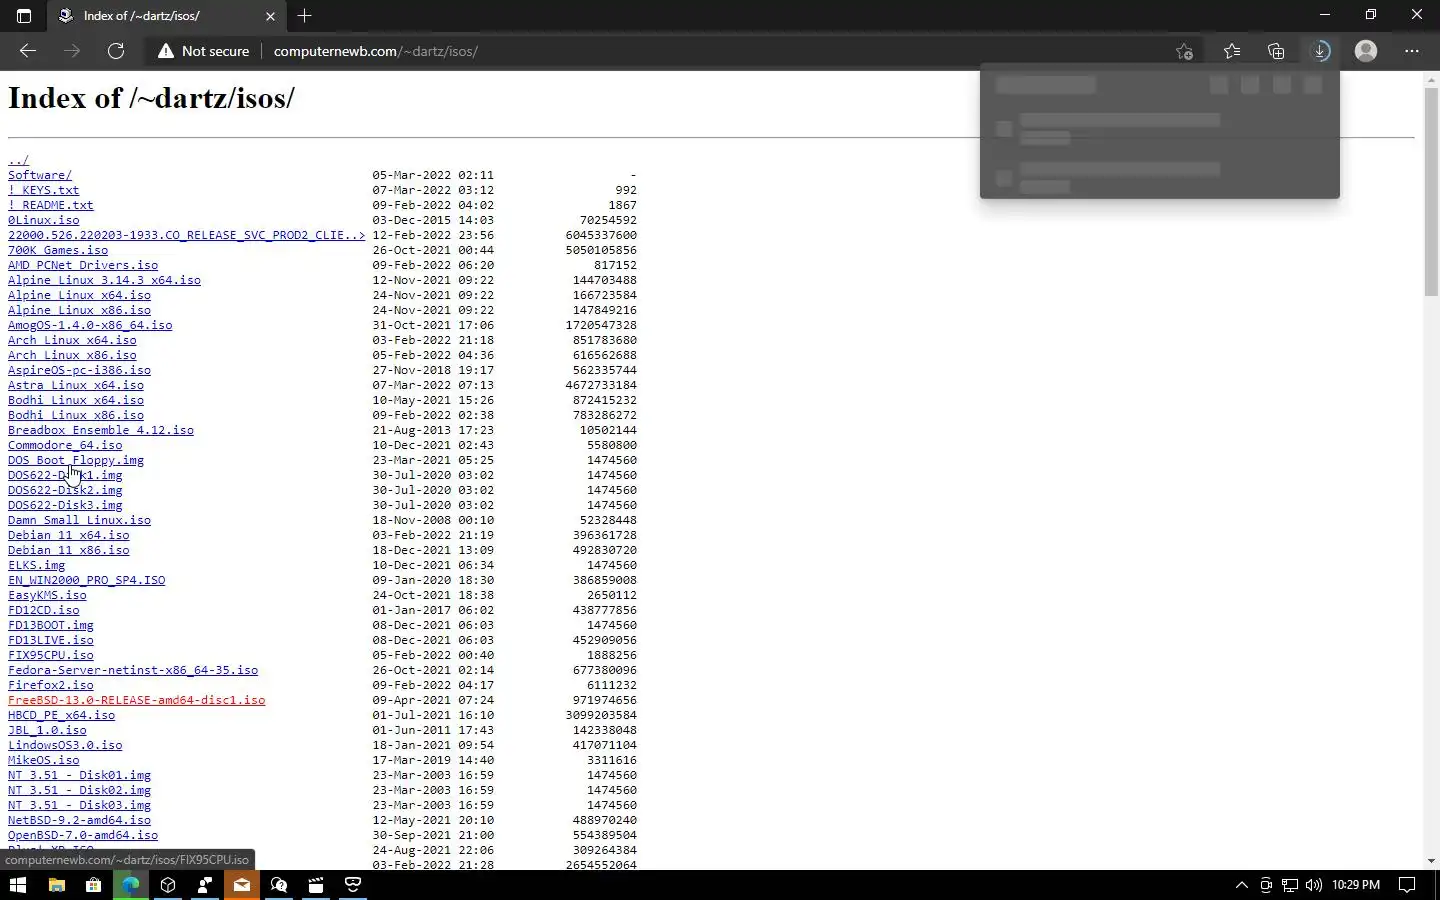Download Astra_Linux_x64.iso
This screenshot has width=1440, height=900.
pyautogui.click(x=76, y=385)
